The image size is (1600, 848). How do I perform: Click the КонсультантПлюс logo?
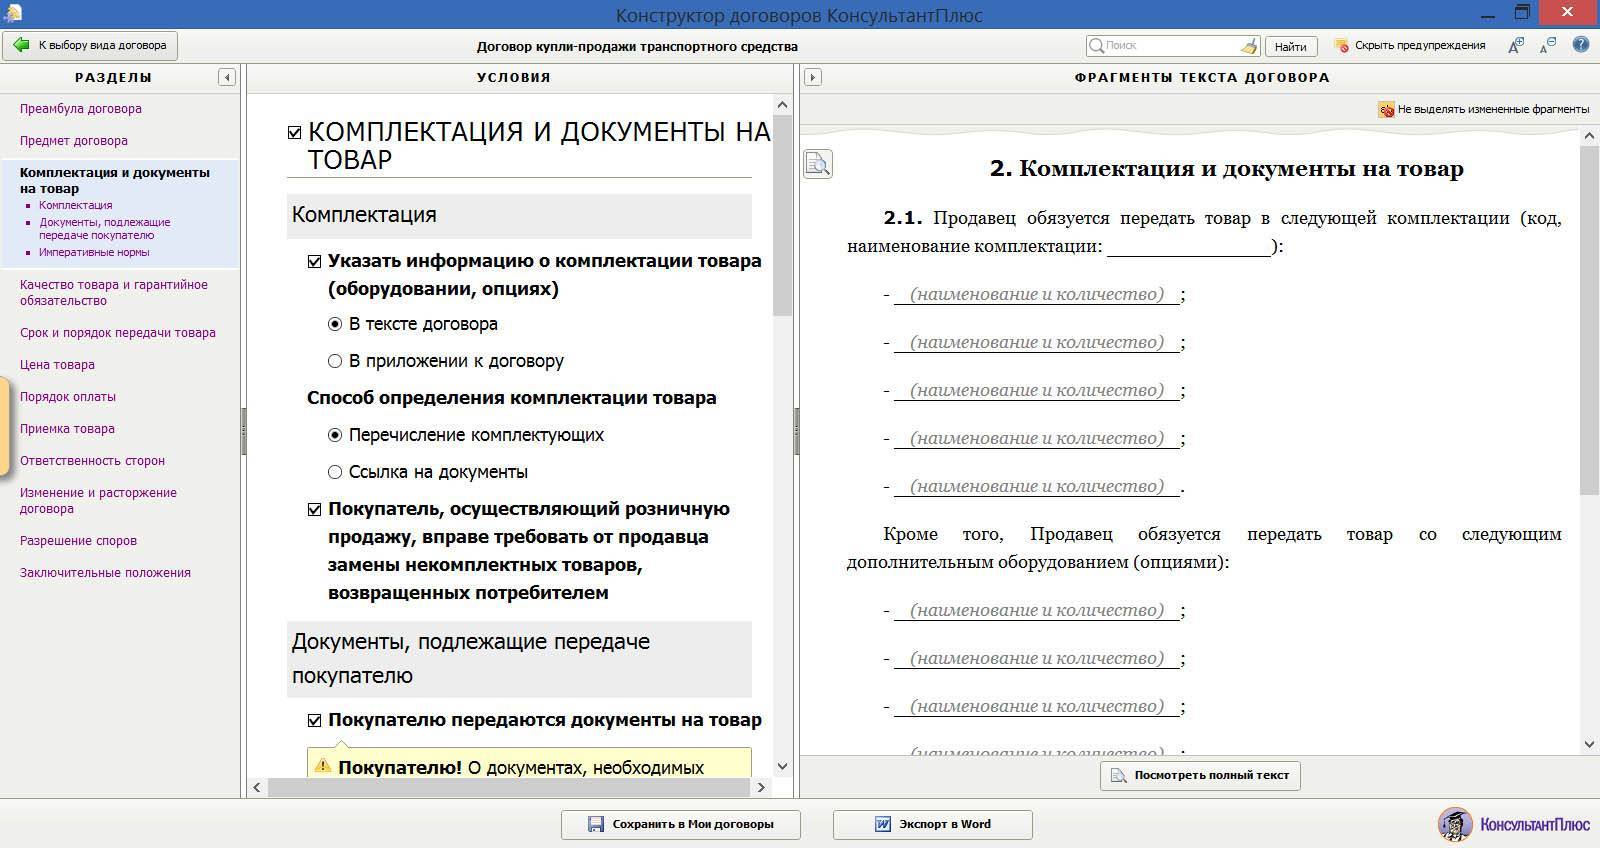click(x=1514, y=824)
